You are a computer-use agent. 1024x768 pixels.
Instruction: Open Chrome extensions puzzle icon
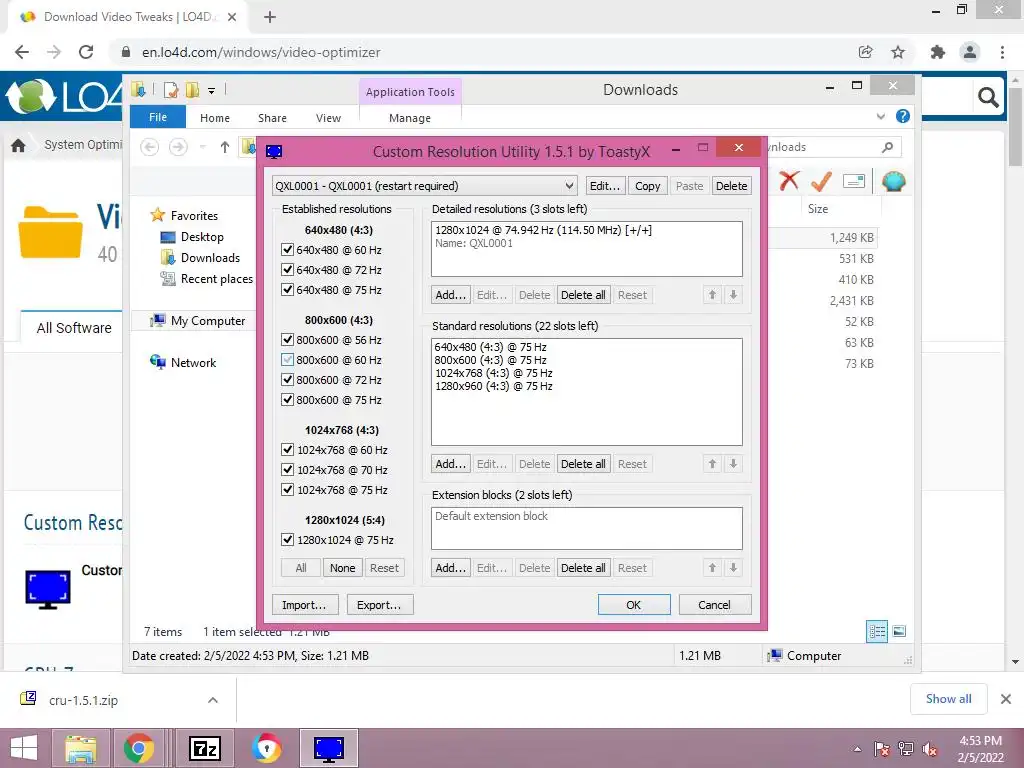tap(937, 52)
